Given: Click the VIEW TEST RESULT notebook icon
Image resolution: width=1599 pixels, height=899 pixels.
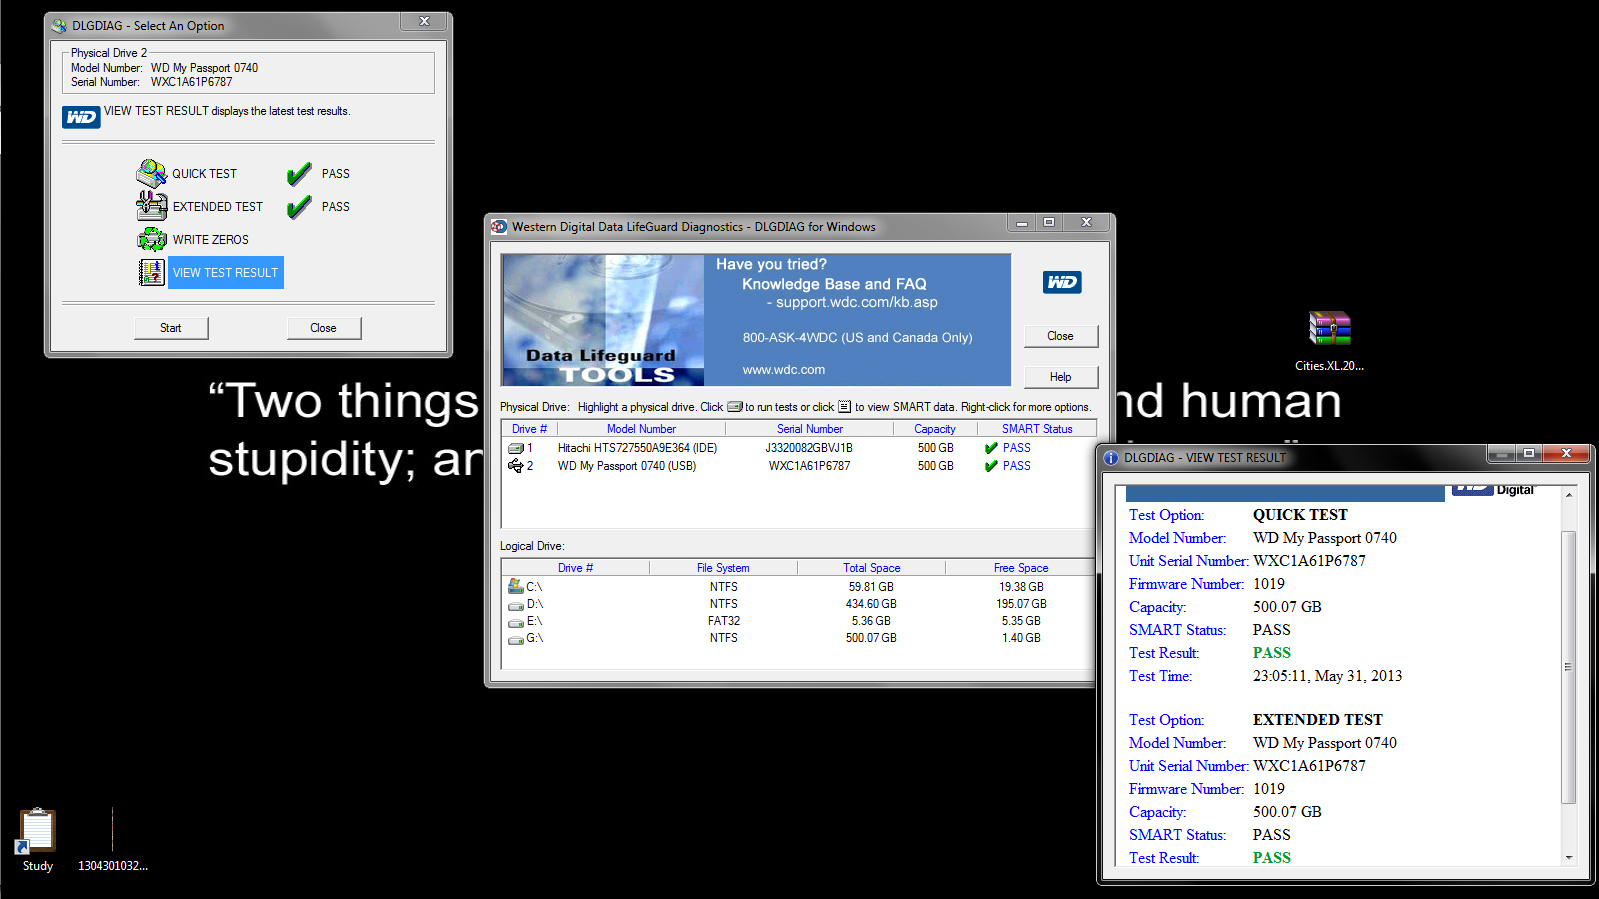Looking at the screenshot, I should pyautogui.click(x=151, y=272).
